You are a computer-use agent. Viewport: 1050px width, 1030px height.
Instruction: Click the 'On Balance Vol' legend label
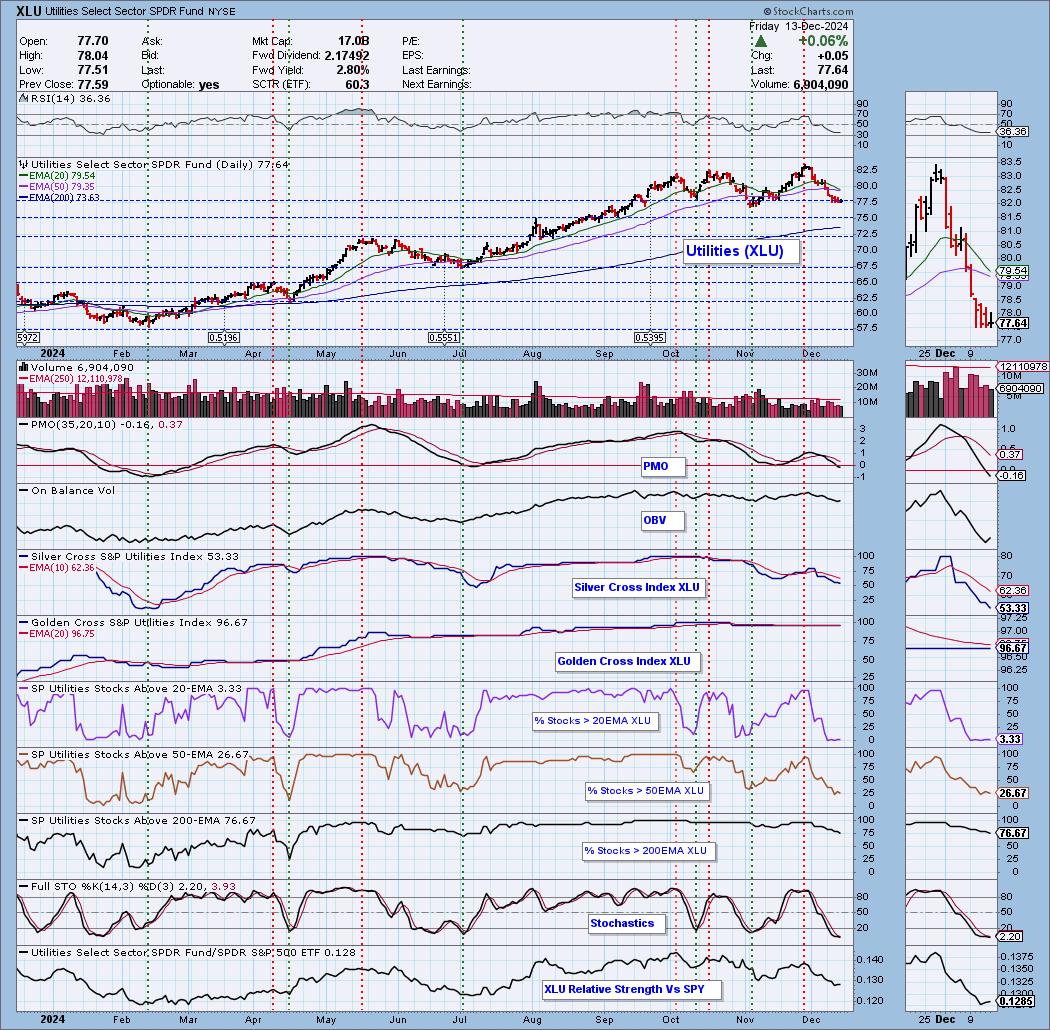(67, 491)
